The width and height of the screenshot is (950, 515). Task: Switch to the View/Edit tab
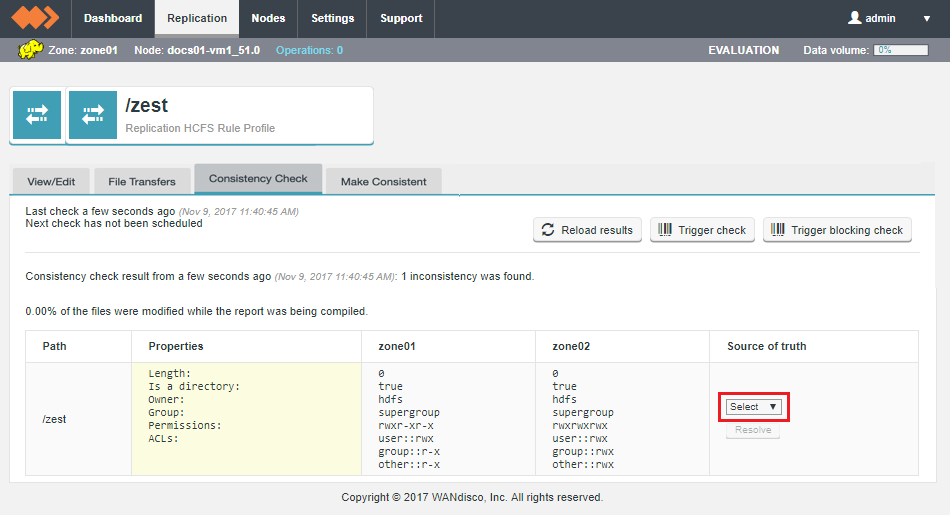(51, 181)
